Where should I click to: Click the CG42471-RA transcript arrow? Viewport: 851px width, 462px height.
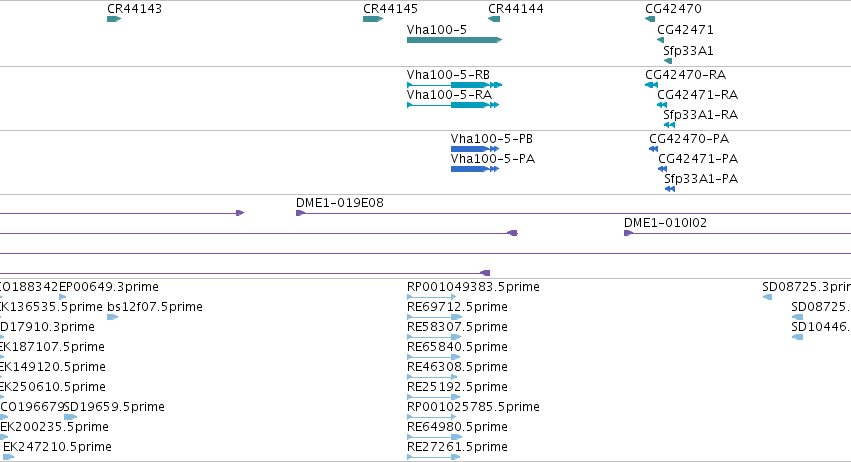(x=662, y=105)
